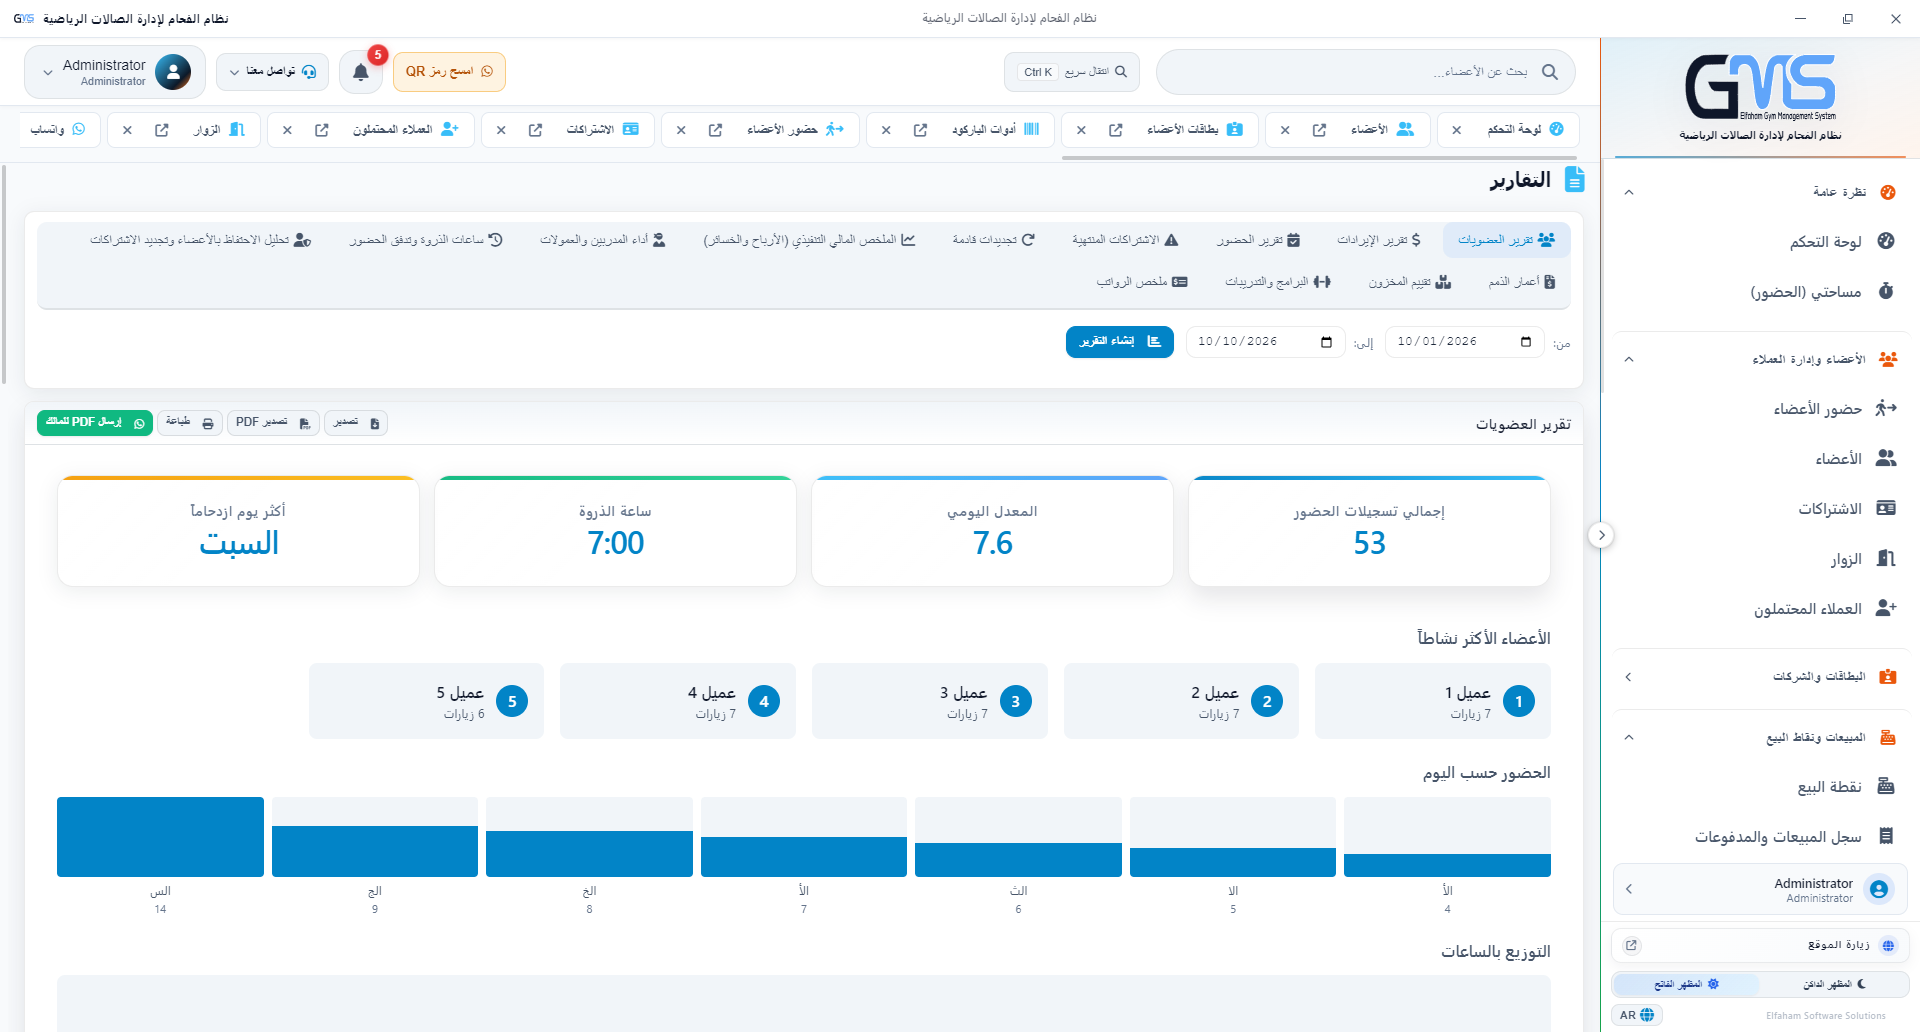The height and width of the screenshot is (1032, 1920).
Task: Open the ملخص الرواتب report
Action: (1142, 282)
